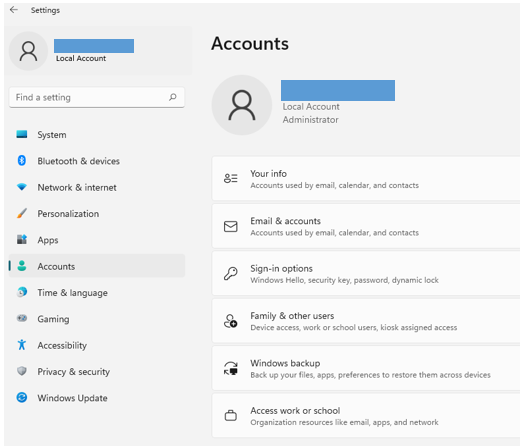Click the Your info card icon
Screen dimensions: 526x446
pos(231,178)
